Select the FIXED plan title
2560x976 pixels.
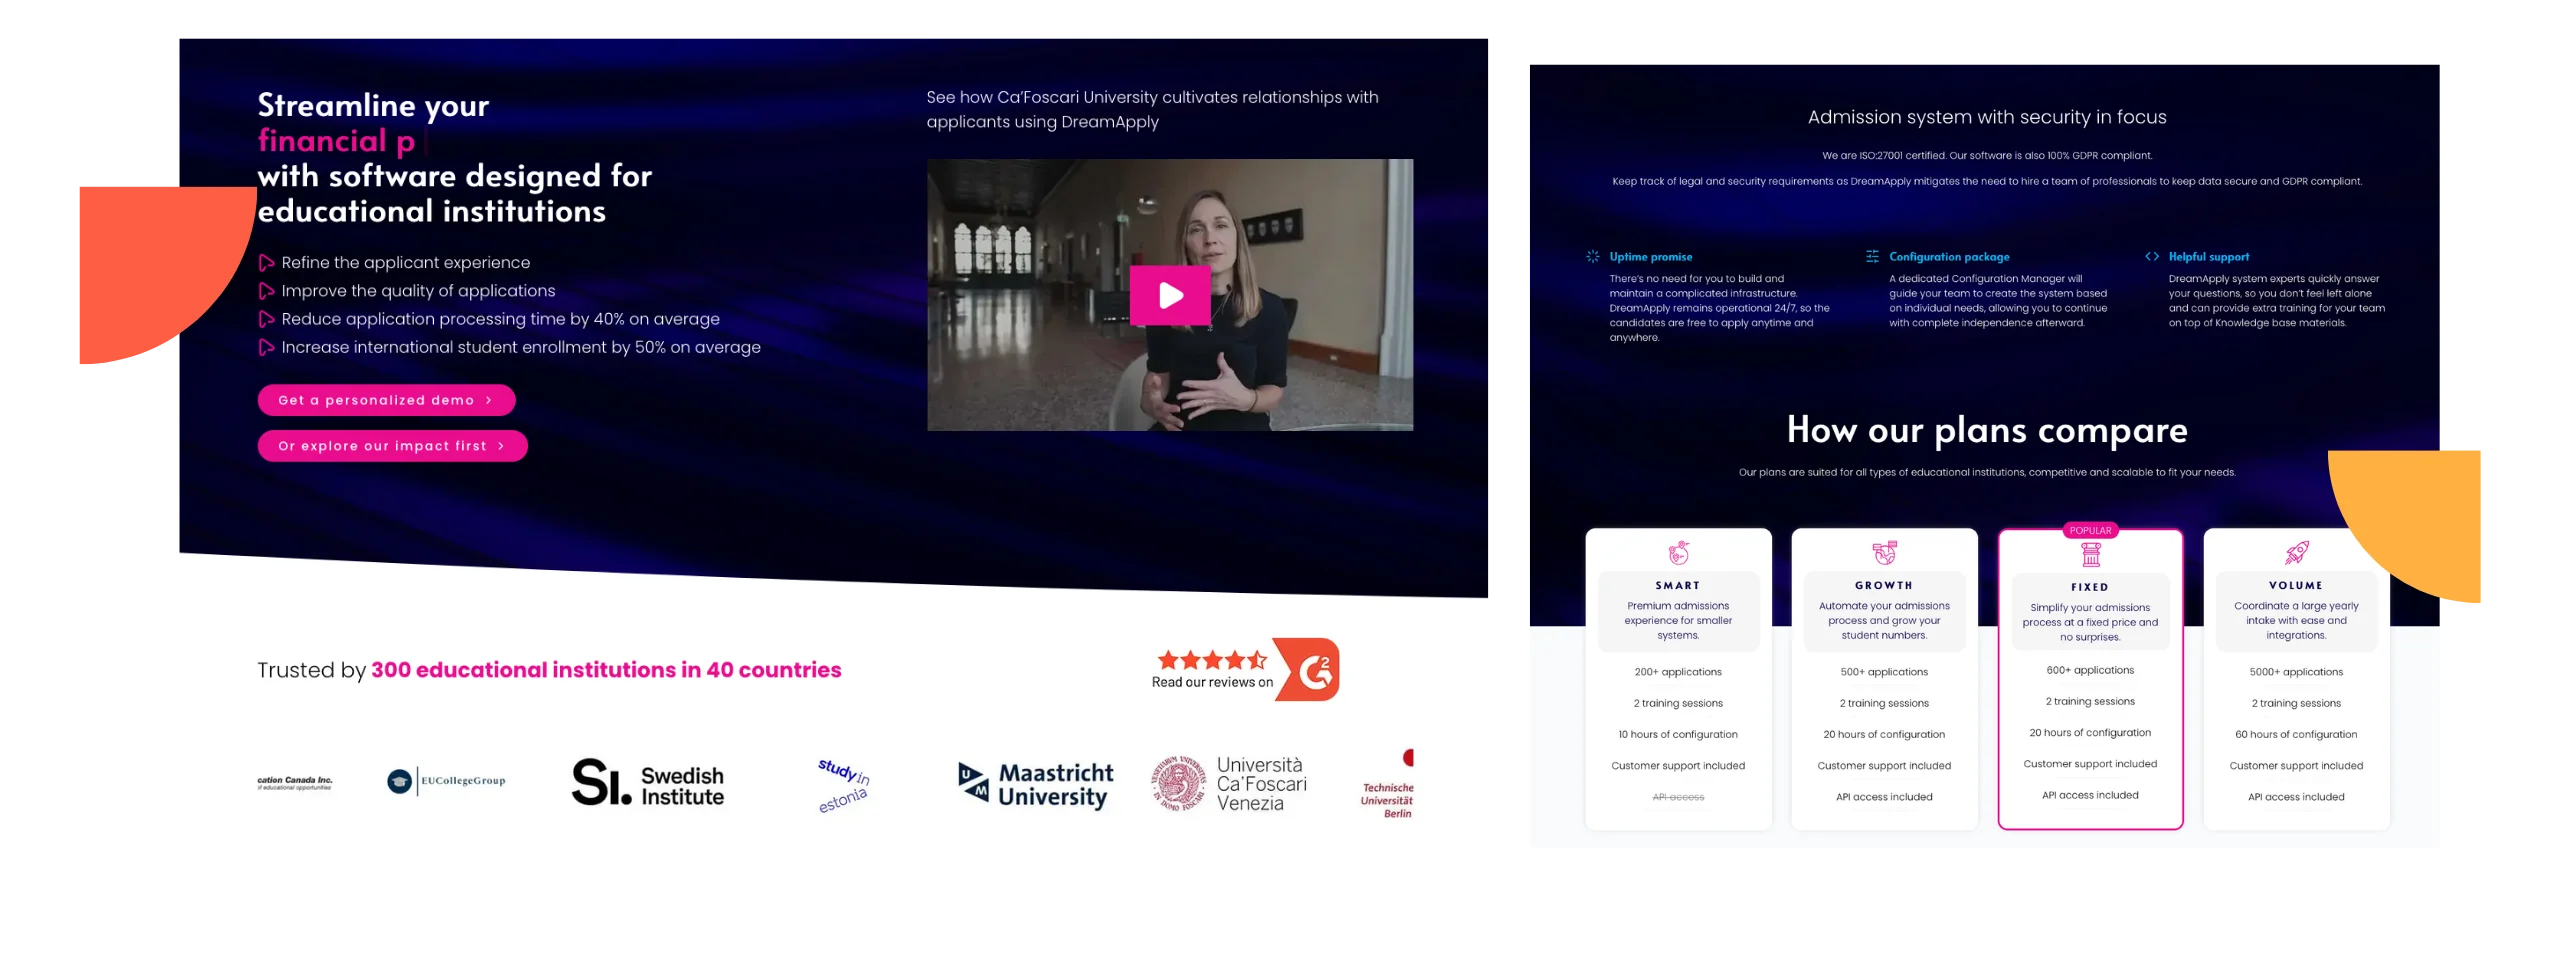coord(2090,588)
